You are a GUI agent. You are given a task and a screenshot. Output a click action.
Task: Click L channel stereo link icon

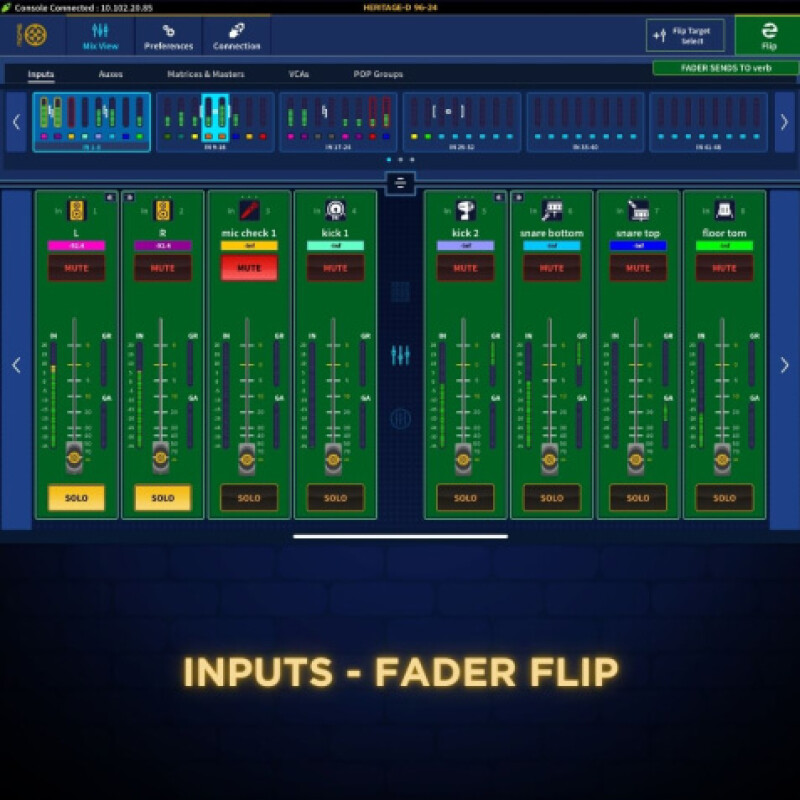point(110,197)
